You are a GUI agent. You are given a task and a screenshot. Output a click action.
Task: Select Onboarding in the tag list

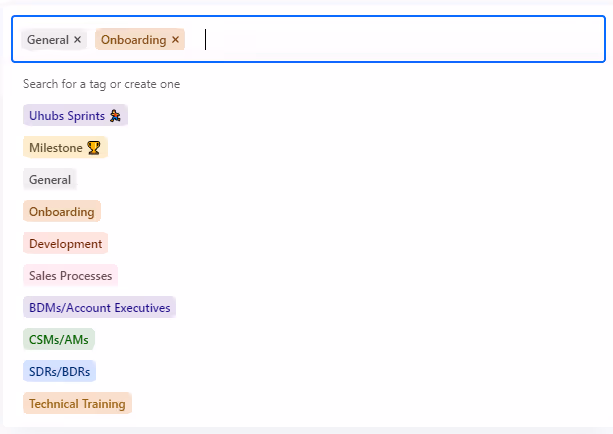pyautogui.click(x=62, y=212)
